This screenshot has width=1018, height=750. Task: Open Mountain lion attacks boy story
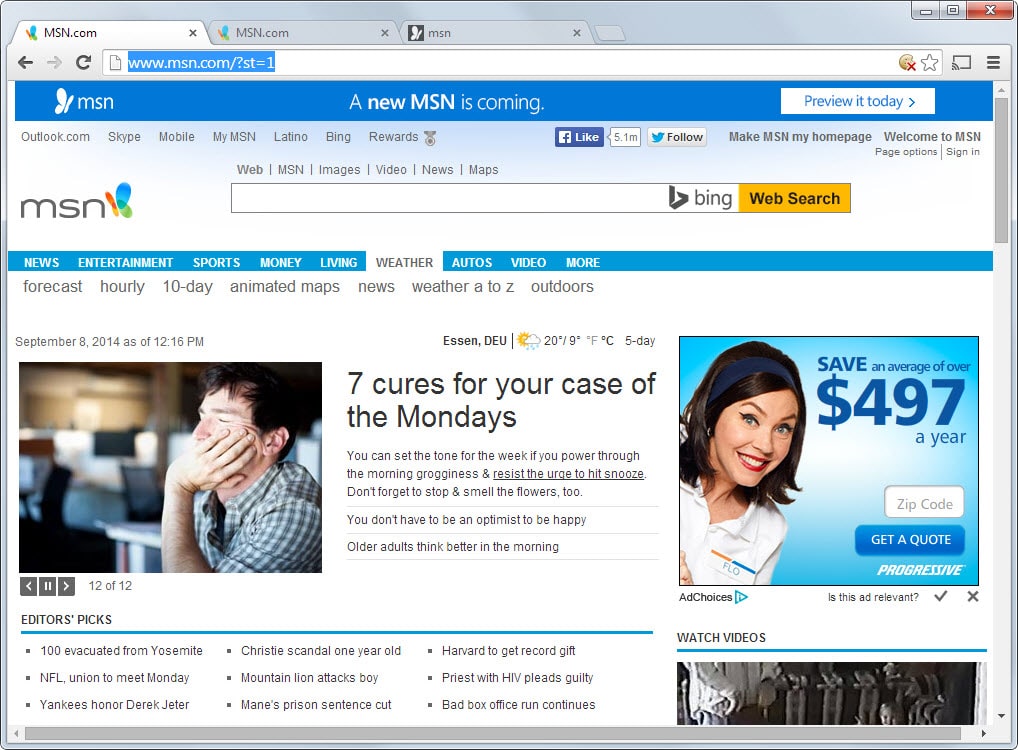pos(309,678)
